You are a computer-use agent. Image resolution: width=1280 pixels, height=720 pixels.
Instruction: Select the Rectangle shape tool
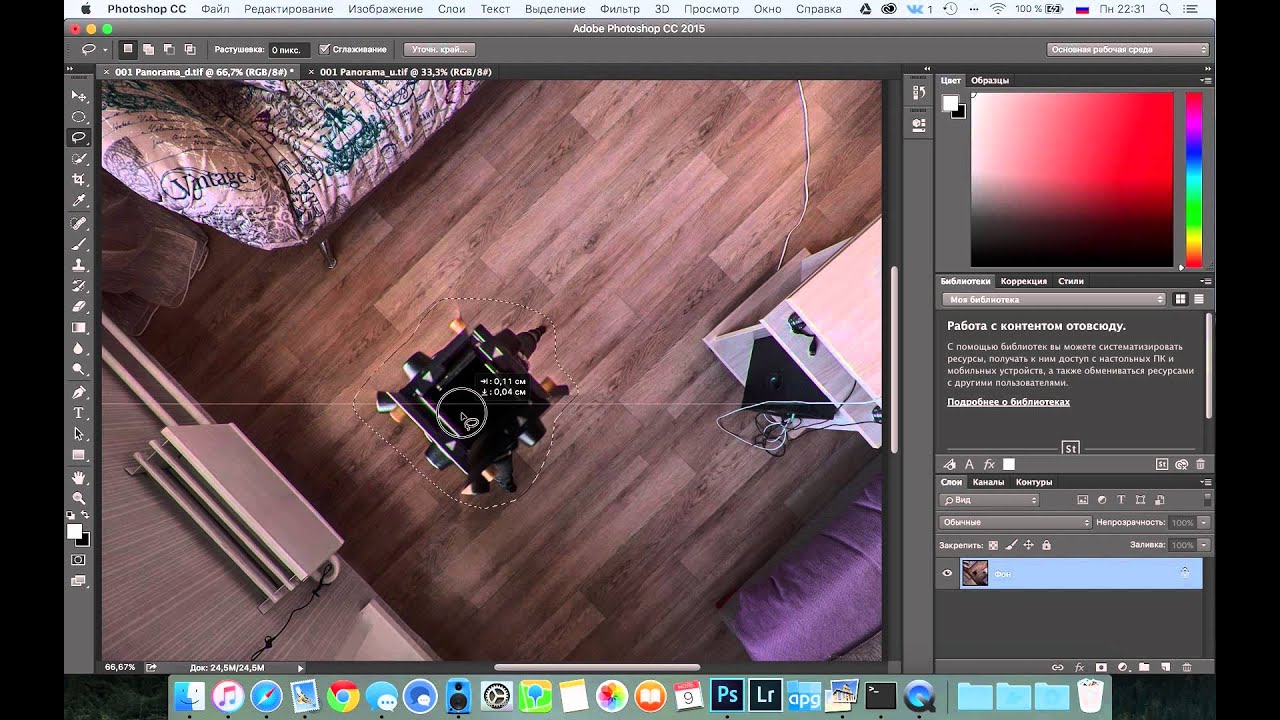click(x=79, y=455)
